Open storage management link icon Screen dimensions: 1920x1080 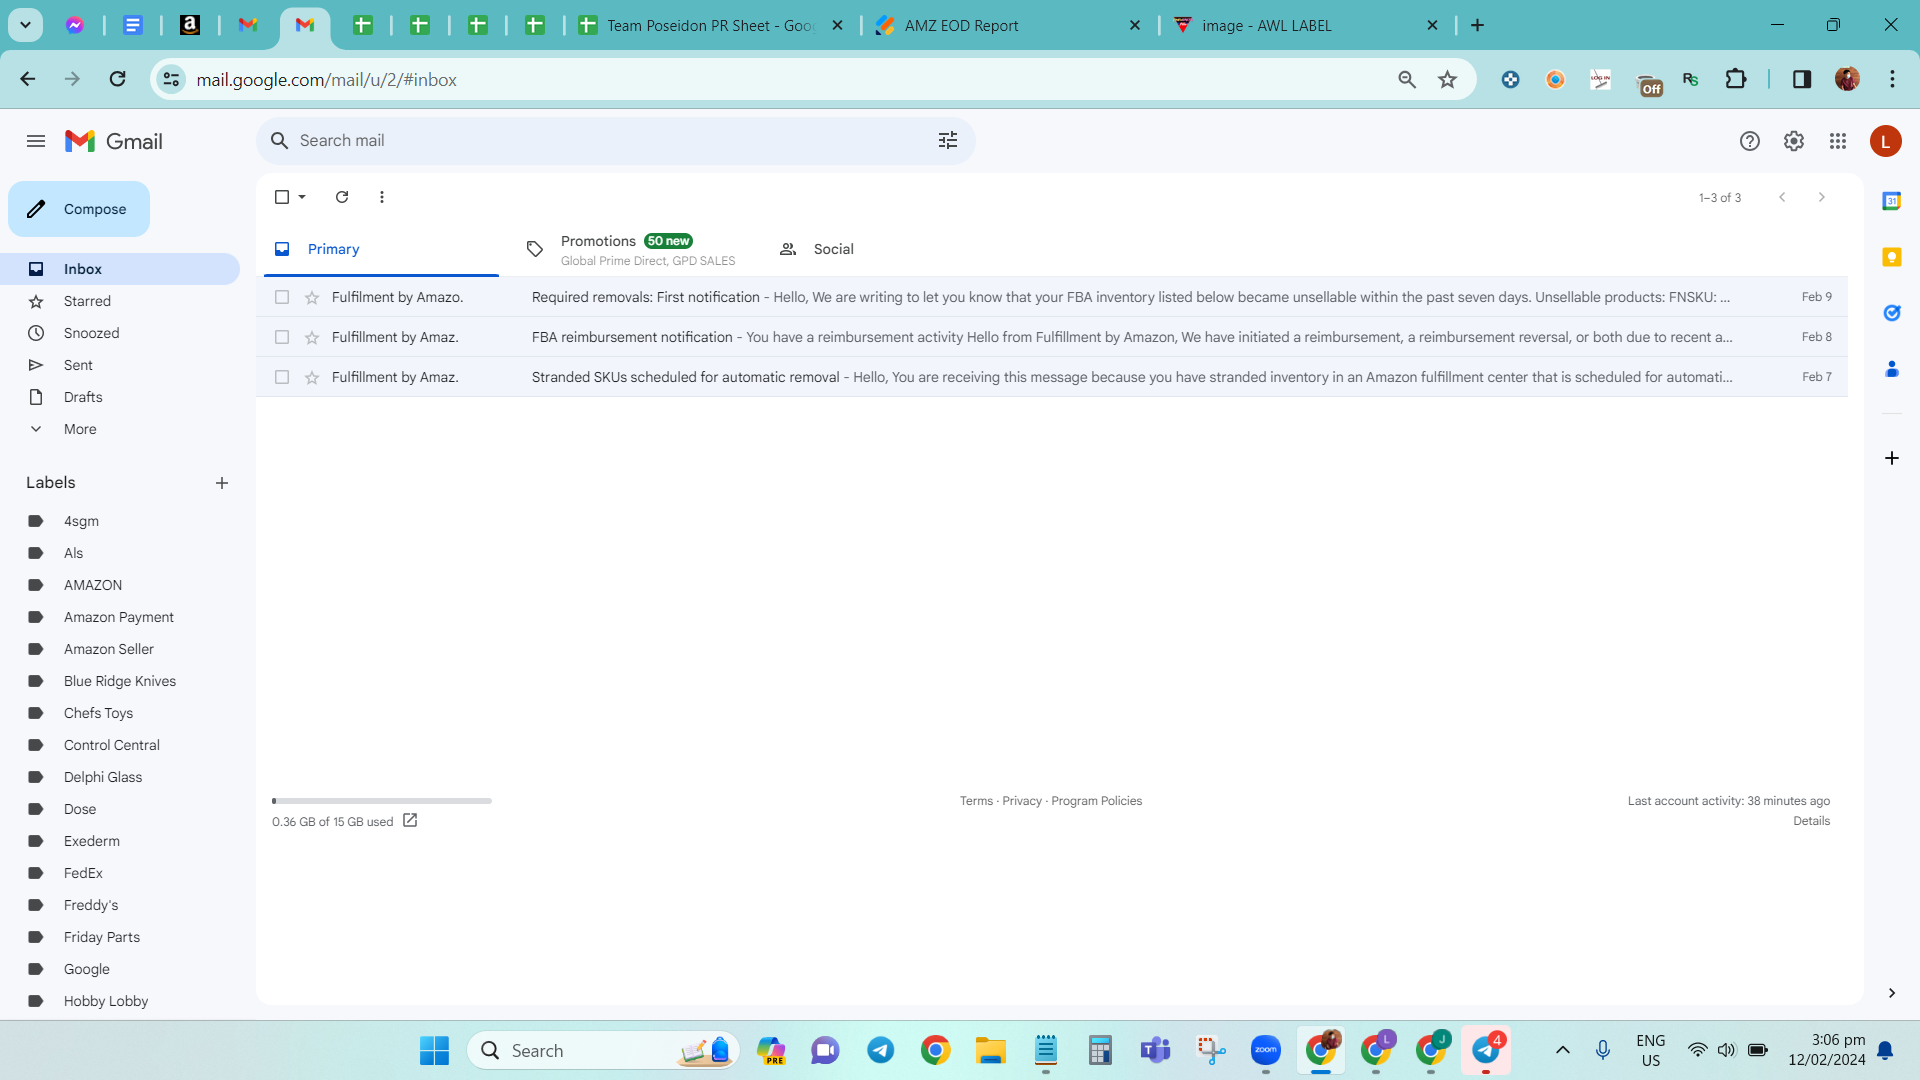(410, 821)
